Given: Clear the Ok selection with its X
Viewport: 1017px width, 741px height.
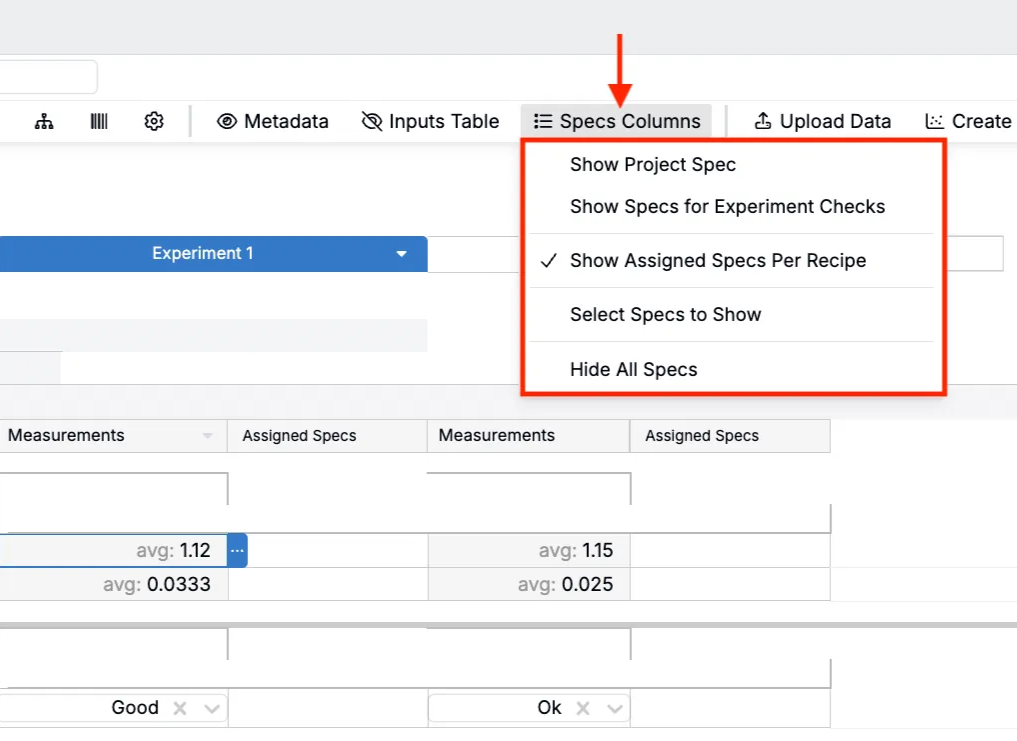Looking at the screenshot, I should click(x=583, y=708).
